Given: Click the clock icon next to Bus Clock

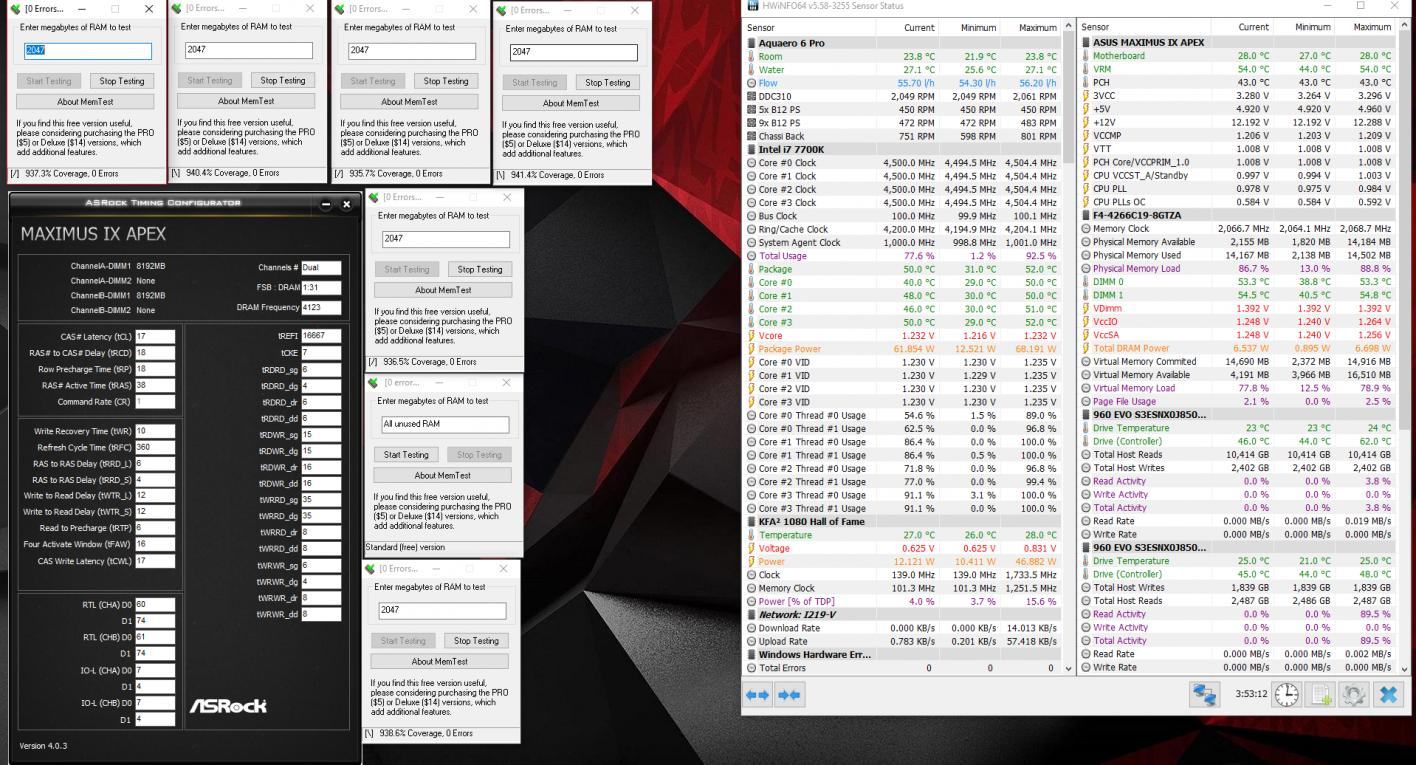Looking at the screenshot, I should point(752,215).
